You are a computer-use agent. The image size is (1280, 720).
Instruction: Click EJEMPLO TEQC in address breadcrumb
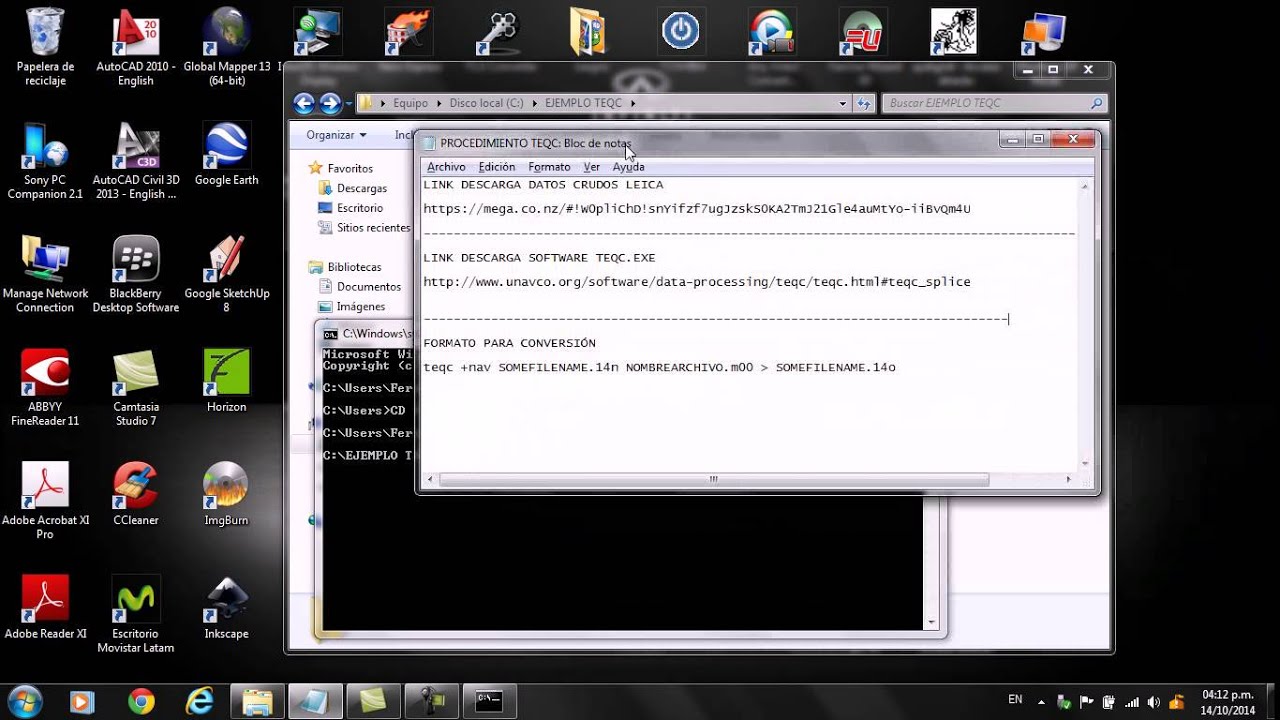583,103
